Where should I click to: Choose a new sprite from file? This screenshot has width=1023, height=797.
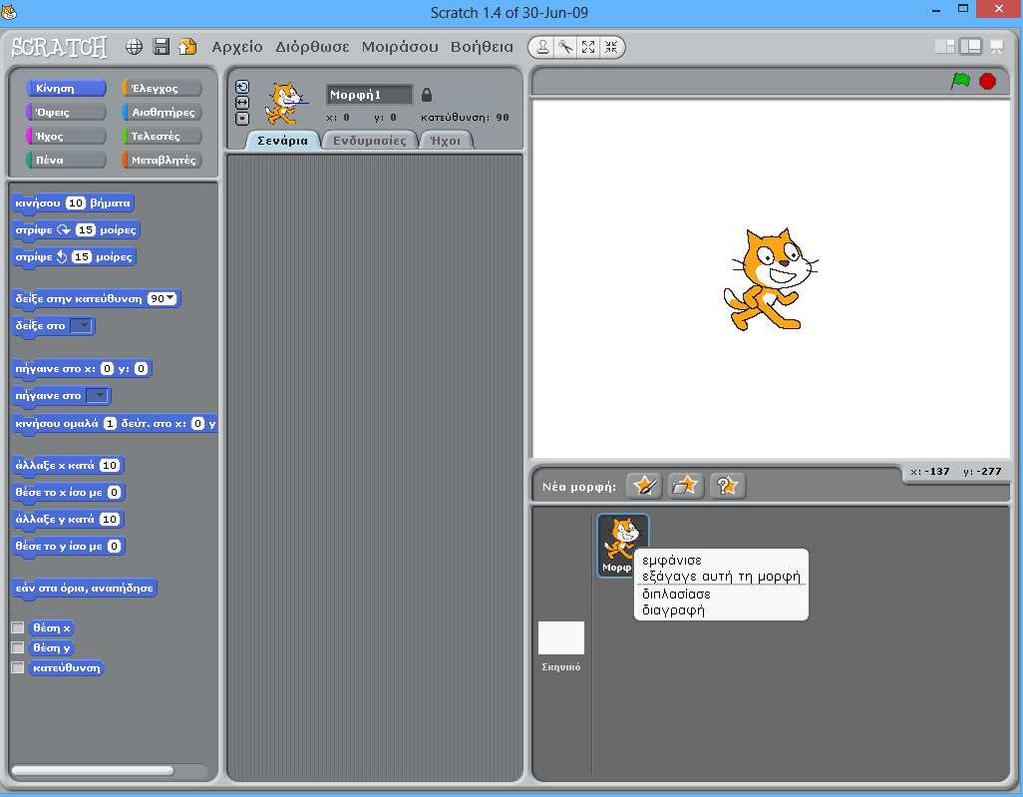coord(686,486)
